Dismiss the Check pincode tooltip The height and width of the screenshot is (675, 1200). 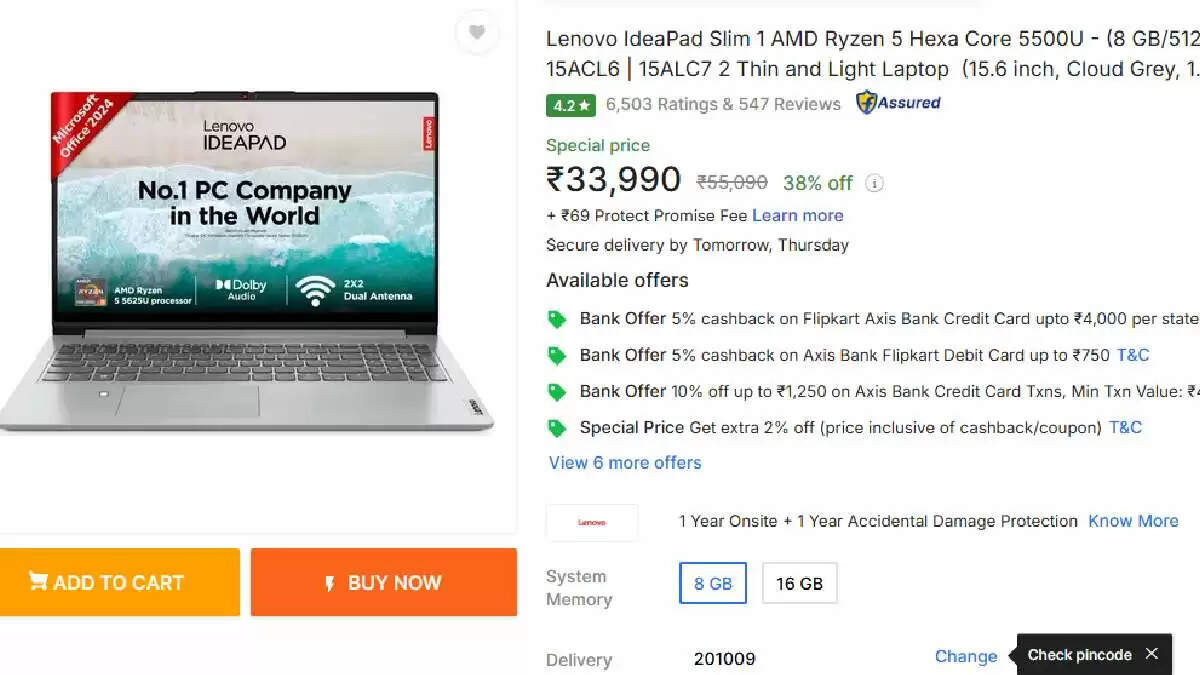(1152, 654)
